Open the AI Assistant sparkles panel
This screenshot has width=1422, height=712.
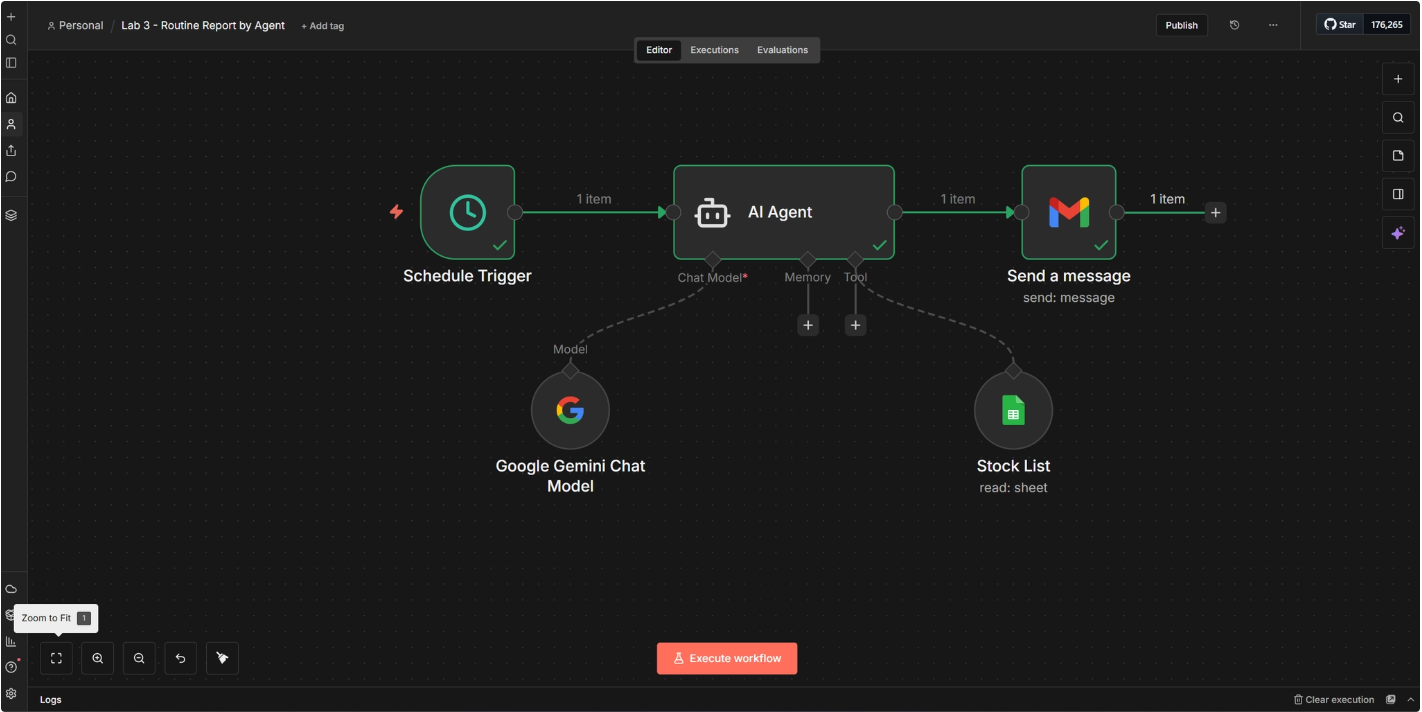coord(1397,232)
